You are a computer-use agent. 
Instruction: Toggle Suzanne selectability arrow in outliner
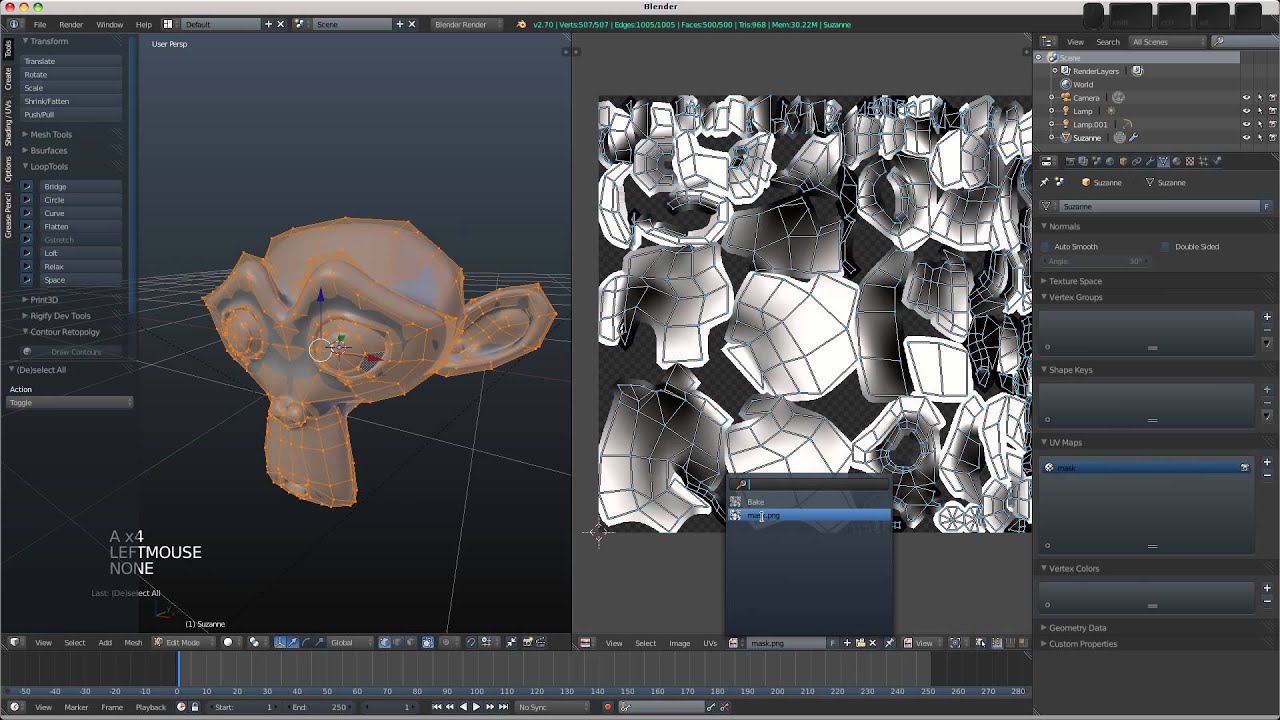(x=1259, y=137)
